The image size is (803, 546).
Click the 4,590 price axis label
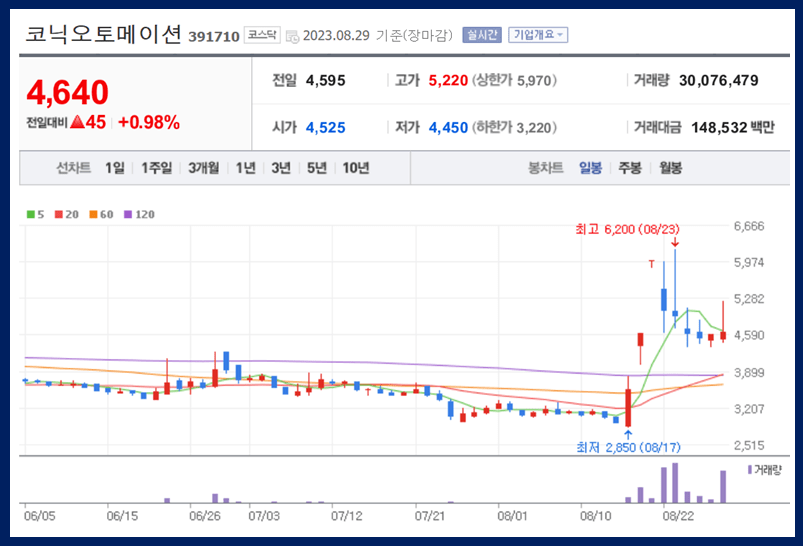coord(749,335)
